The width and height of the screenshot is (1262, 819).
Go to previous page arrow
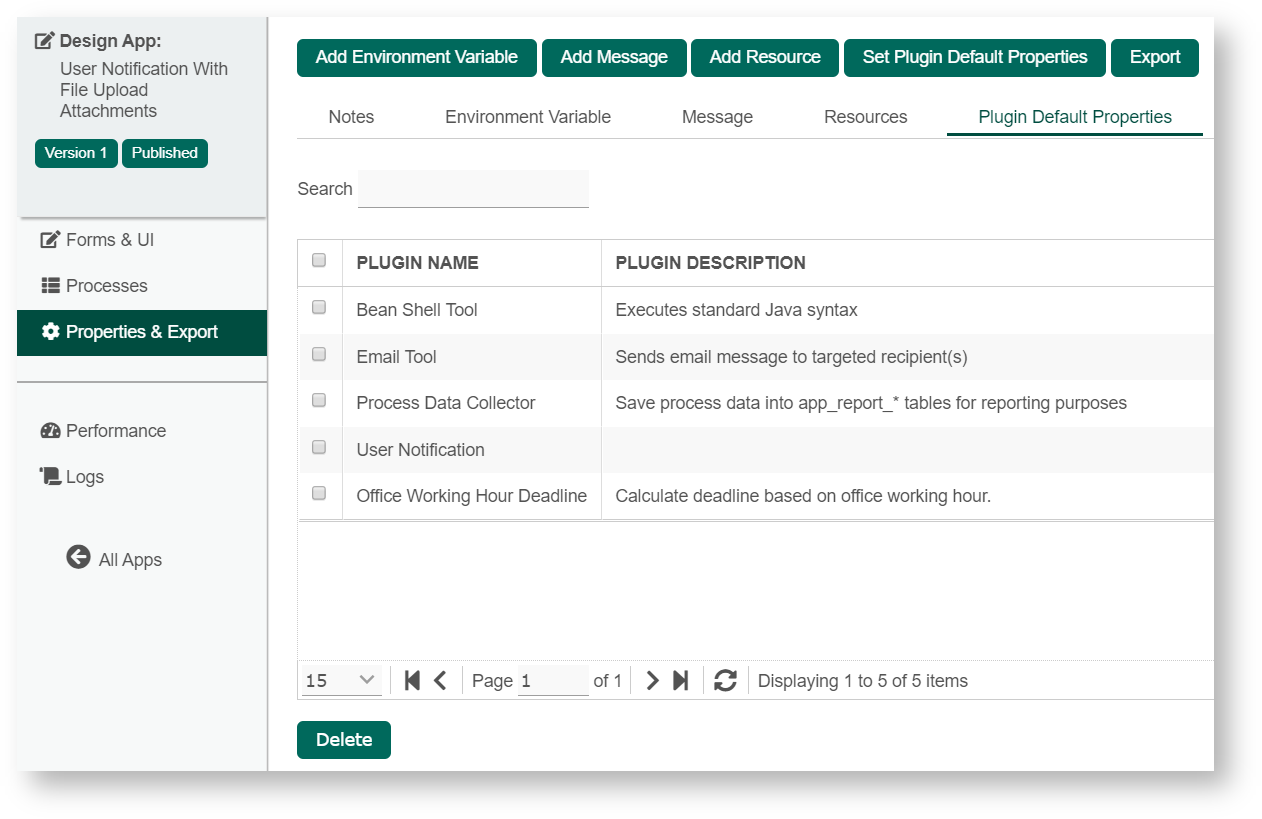(440, 681)
